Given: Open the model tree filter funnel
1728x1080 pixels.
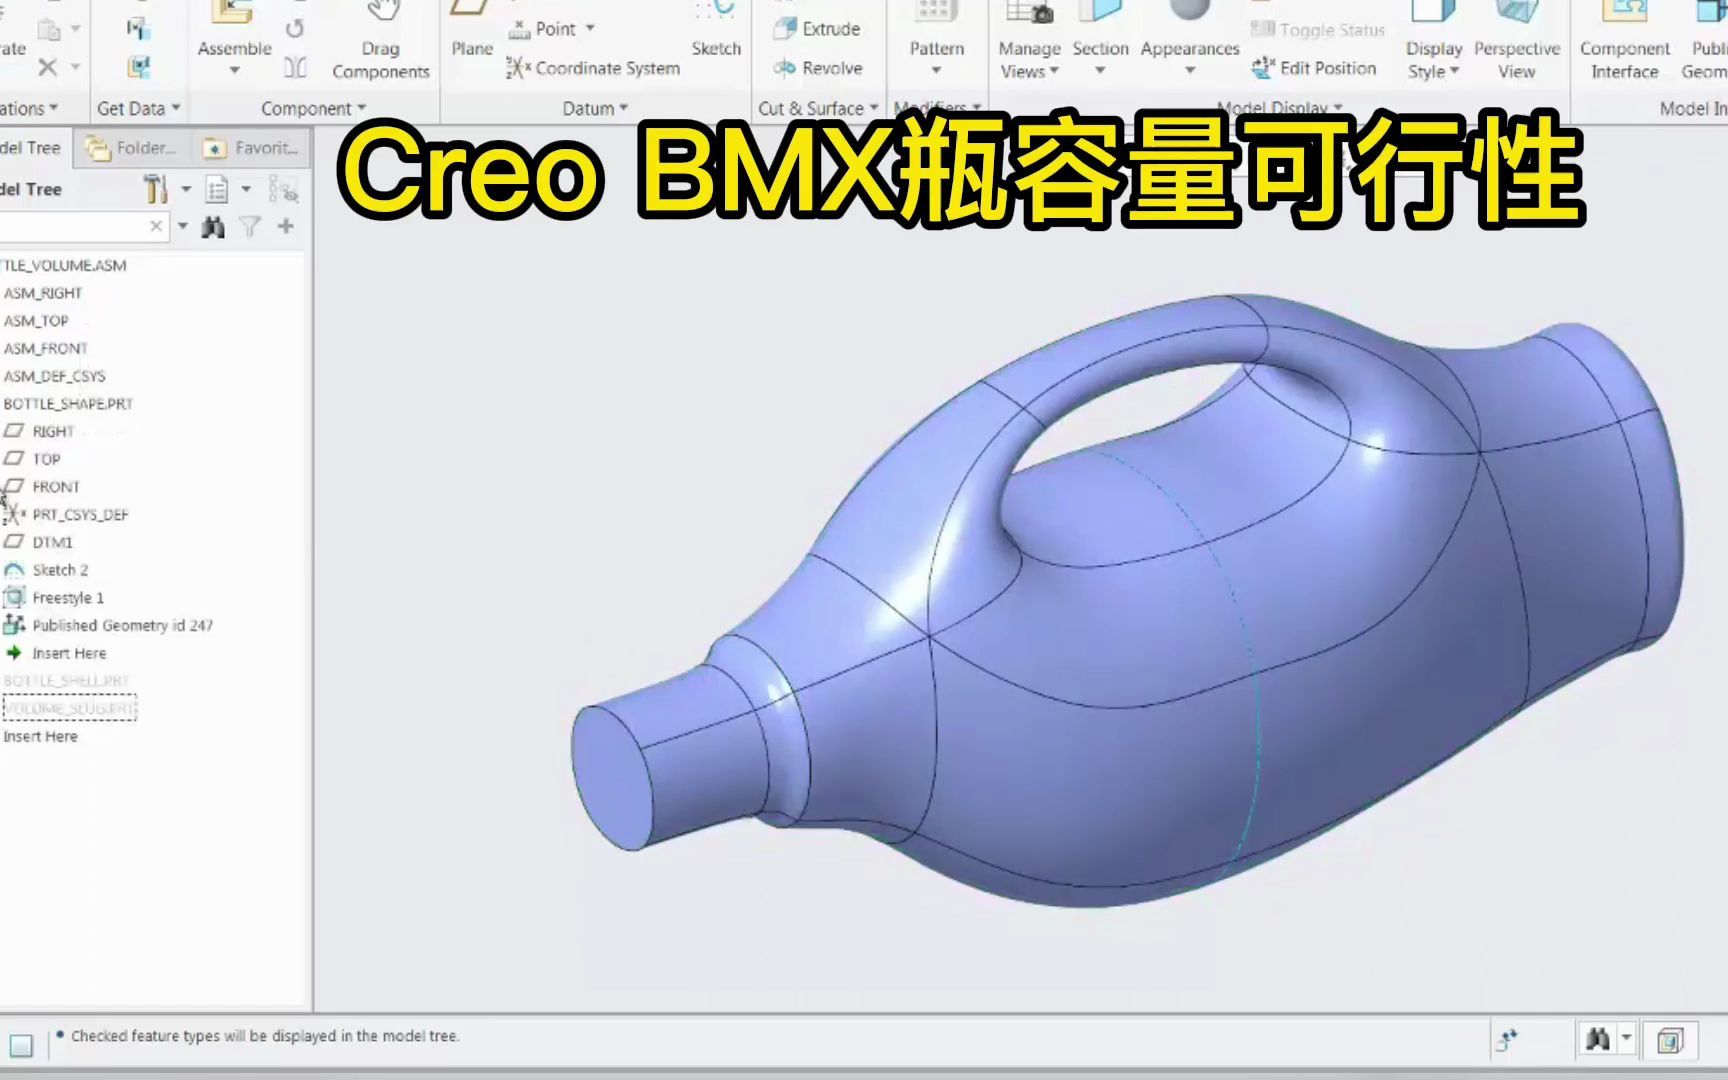Looking at the screenshot, I should [x=250, y=226].
